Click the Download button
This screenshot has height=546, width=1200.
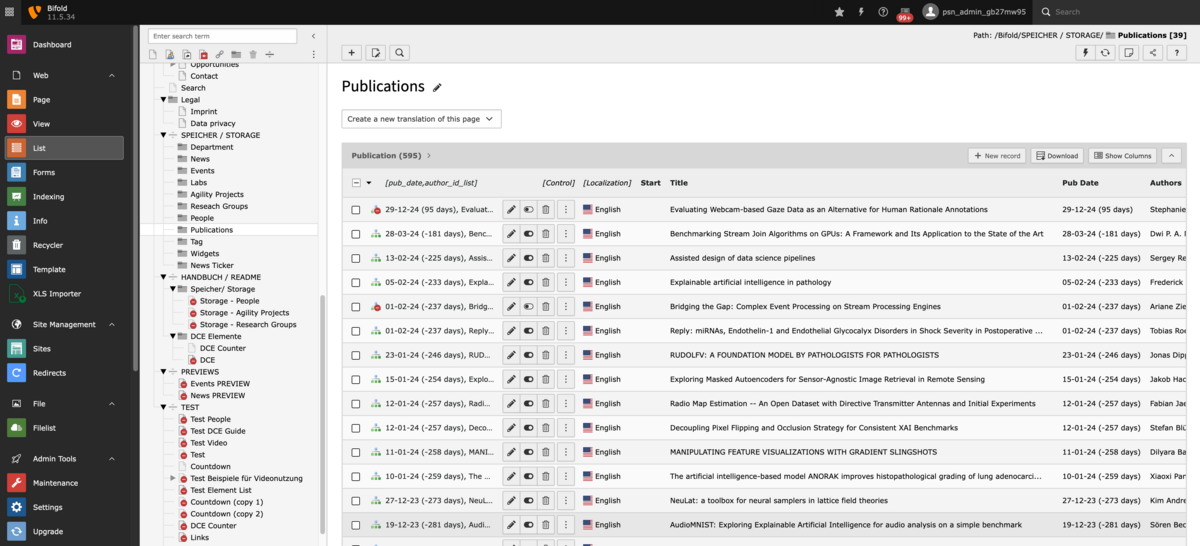[x=1057, y=156]
